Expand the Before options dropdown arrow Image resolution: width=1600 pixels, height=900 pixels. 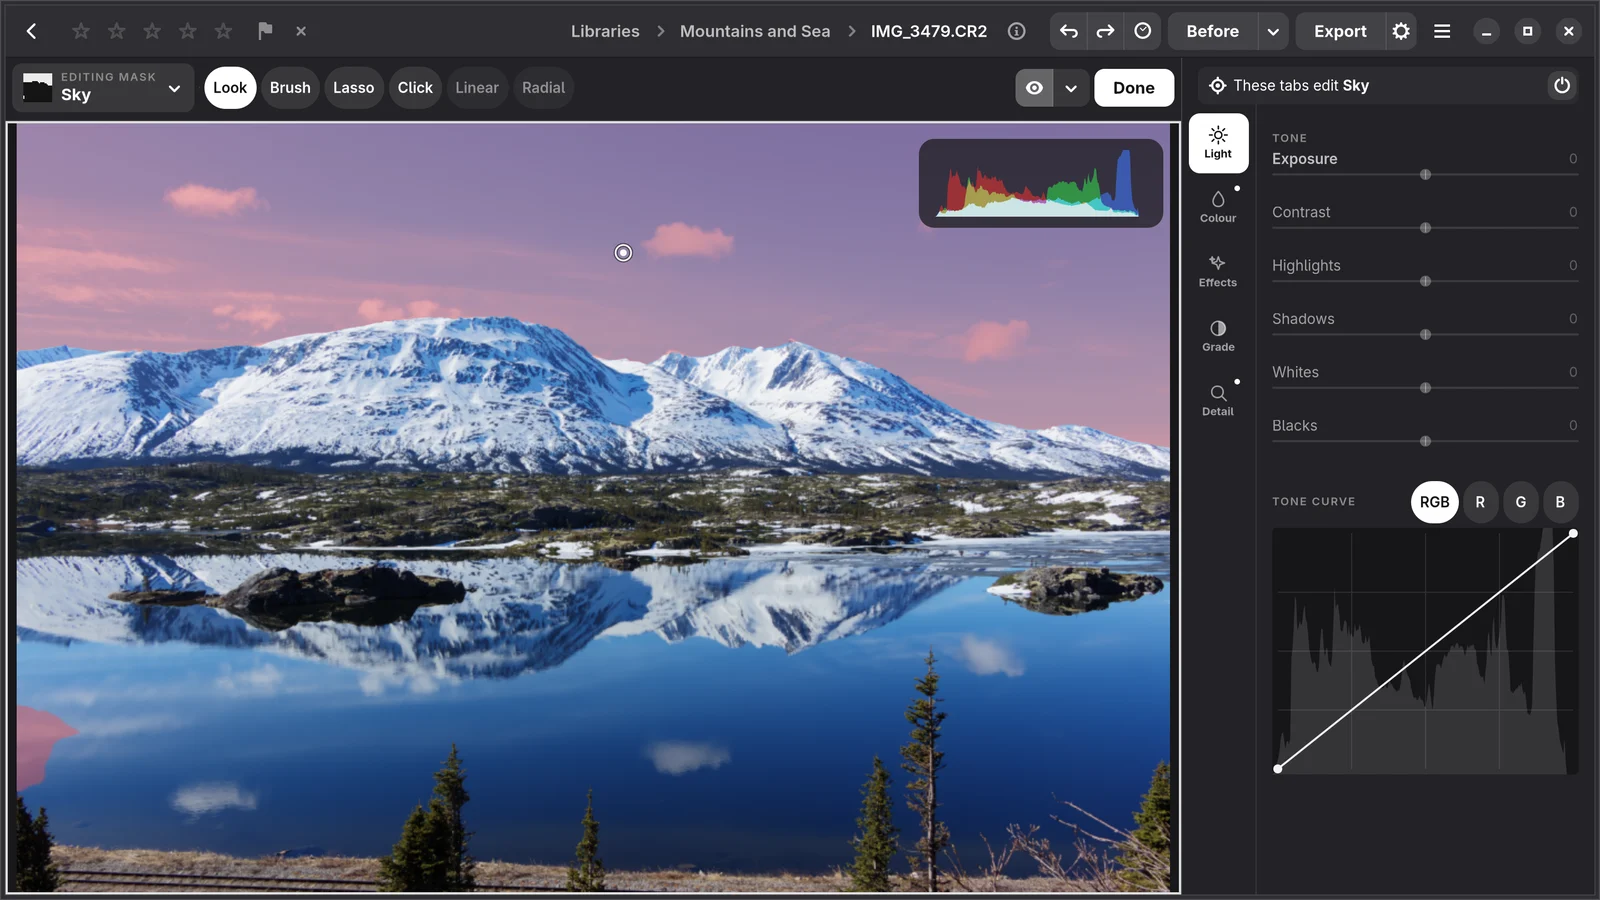(1273, 31)
